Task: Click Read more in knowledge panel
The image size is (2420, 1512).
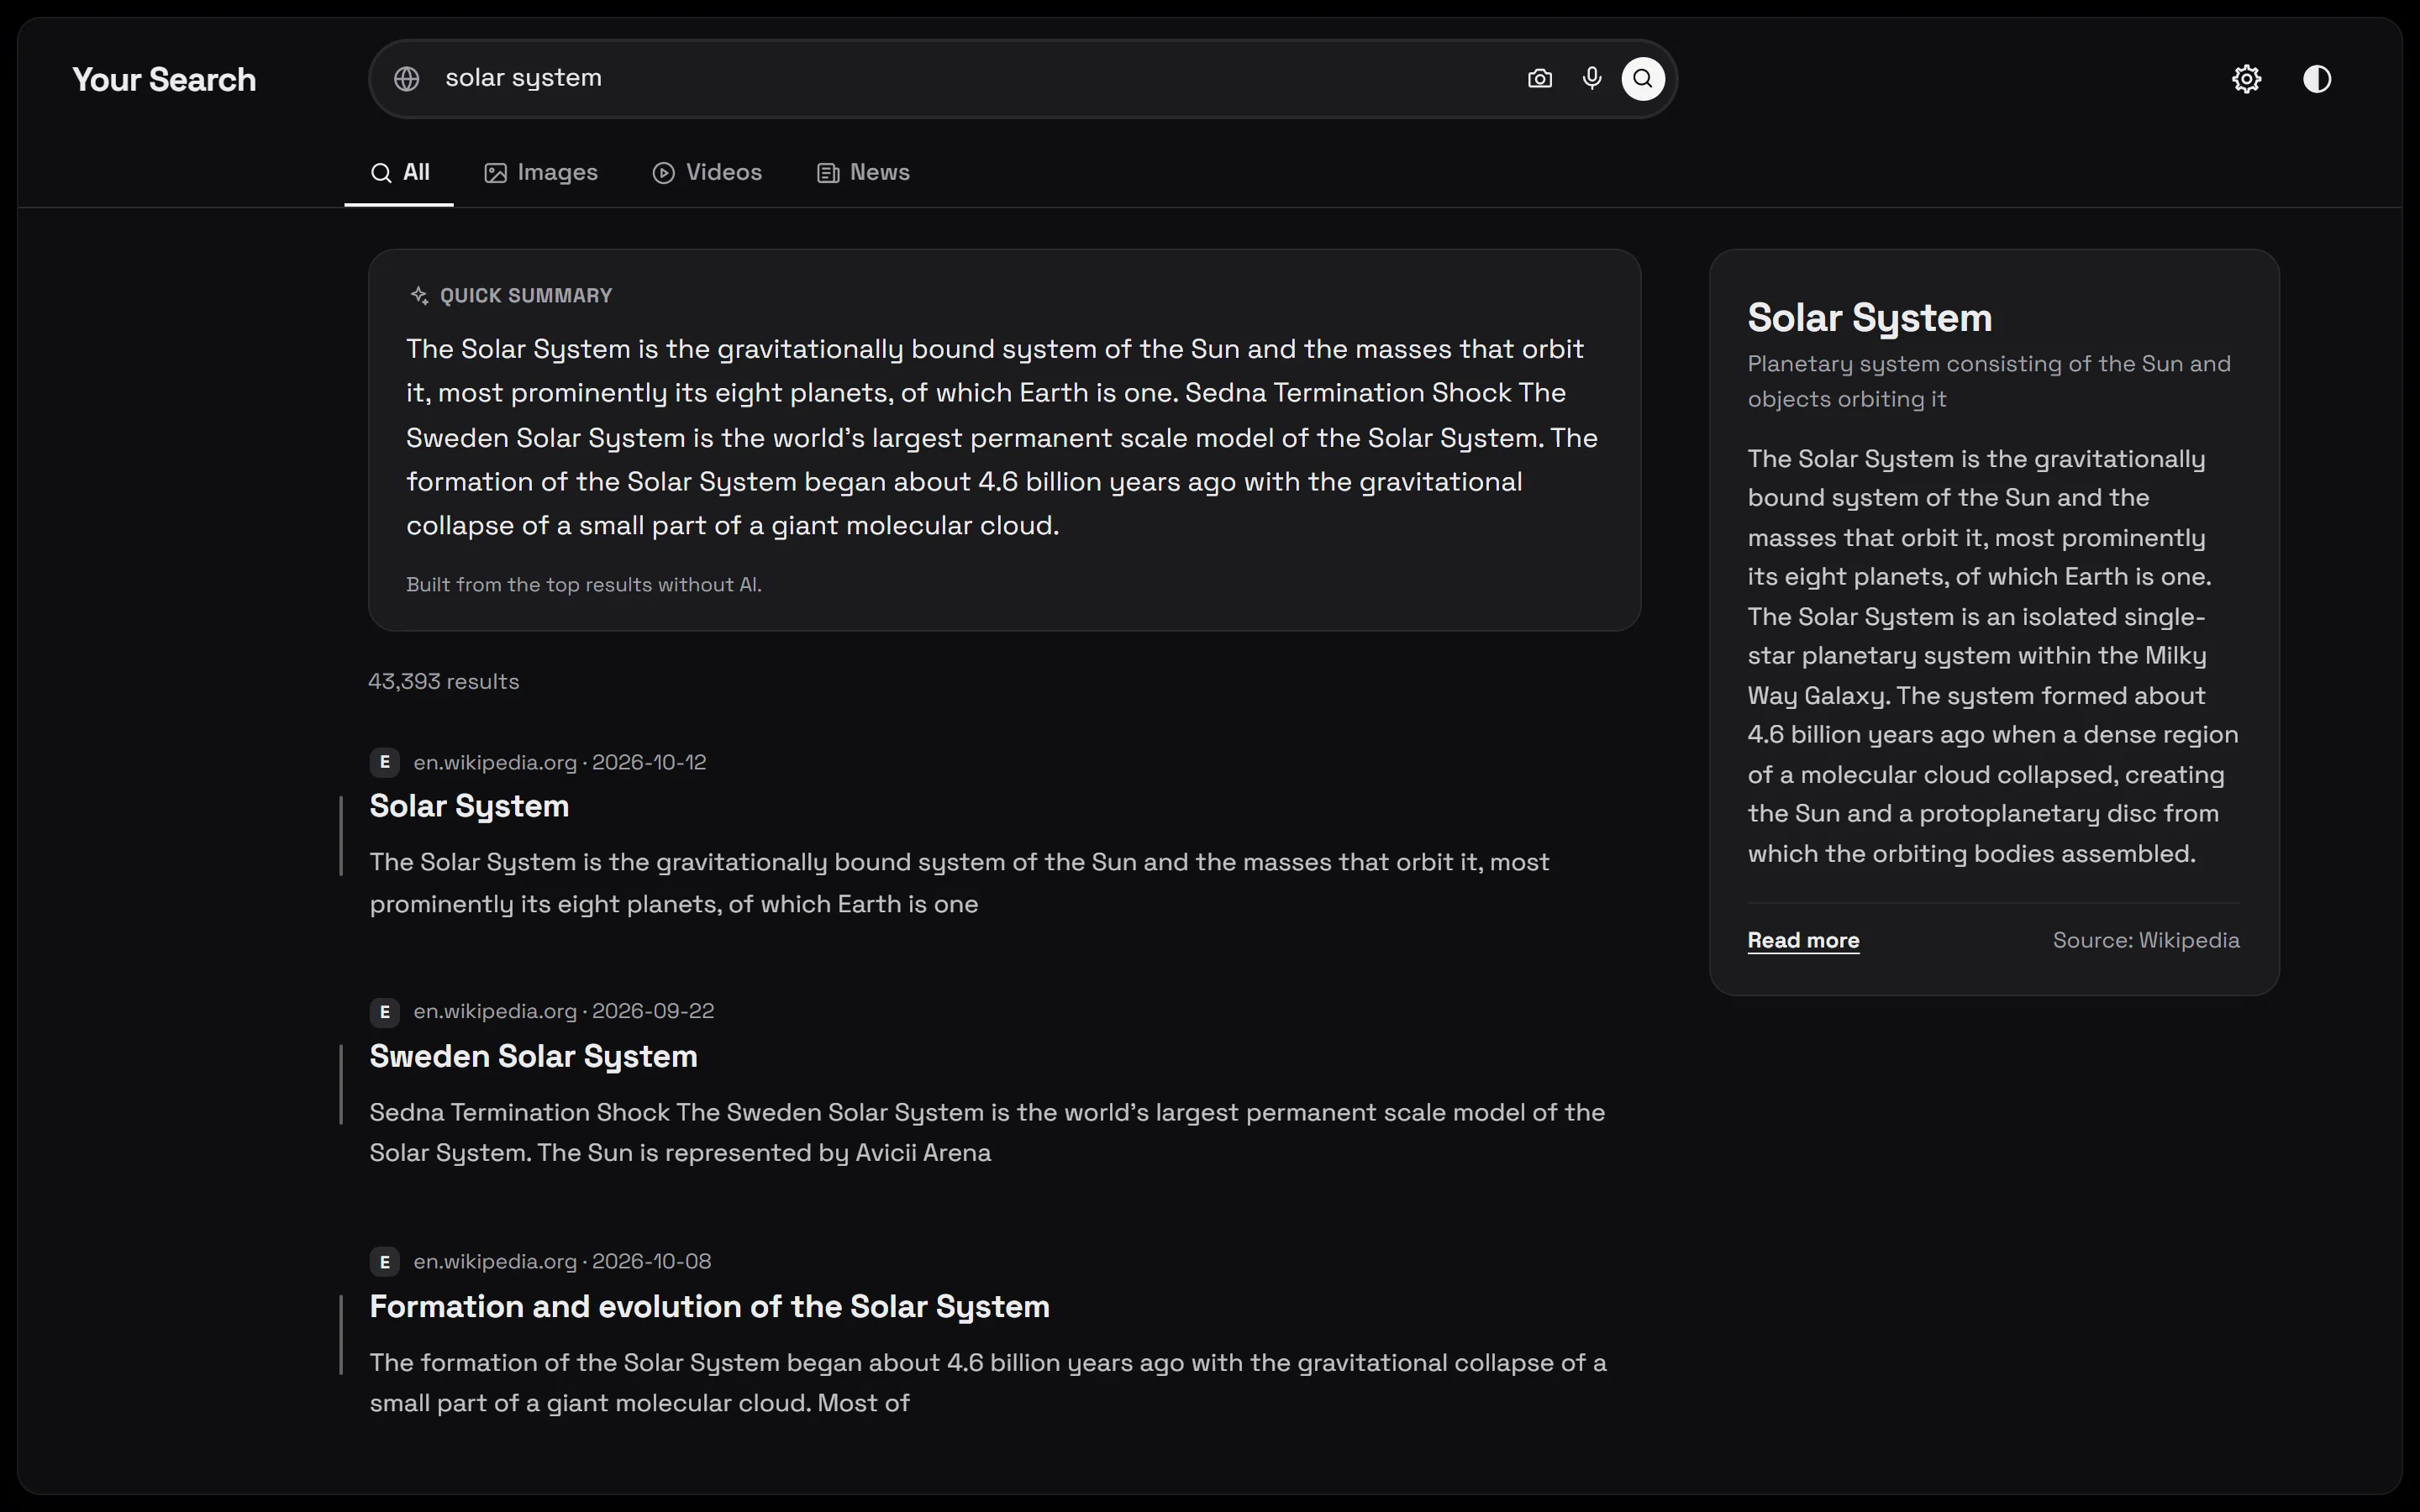Action: coord(1803,941)
